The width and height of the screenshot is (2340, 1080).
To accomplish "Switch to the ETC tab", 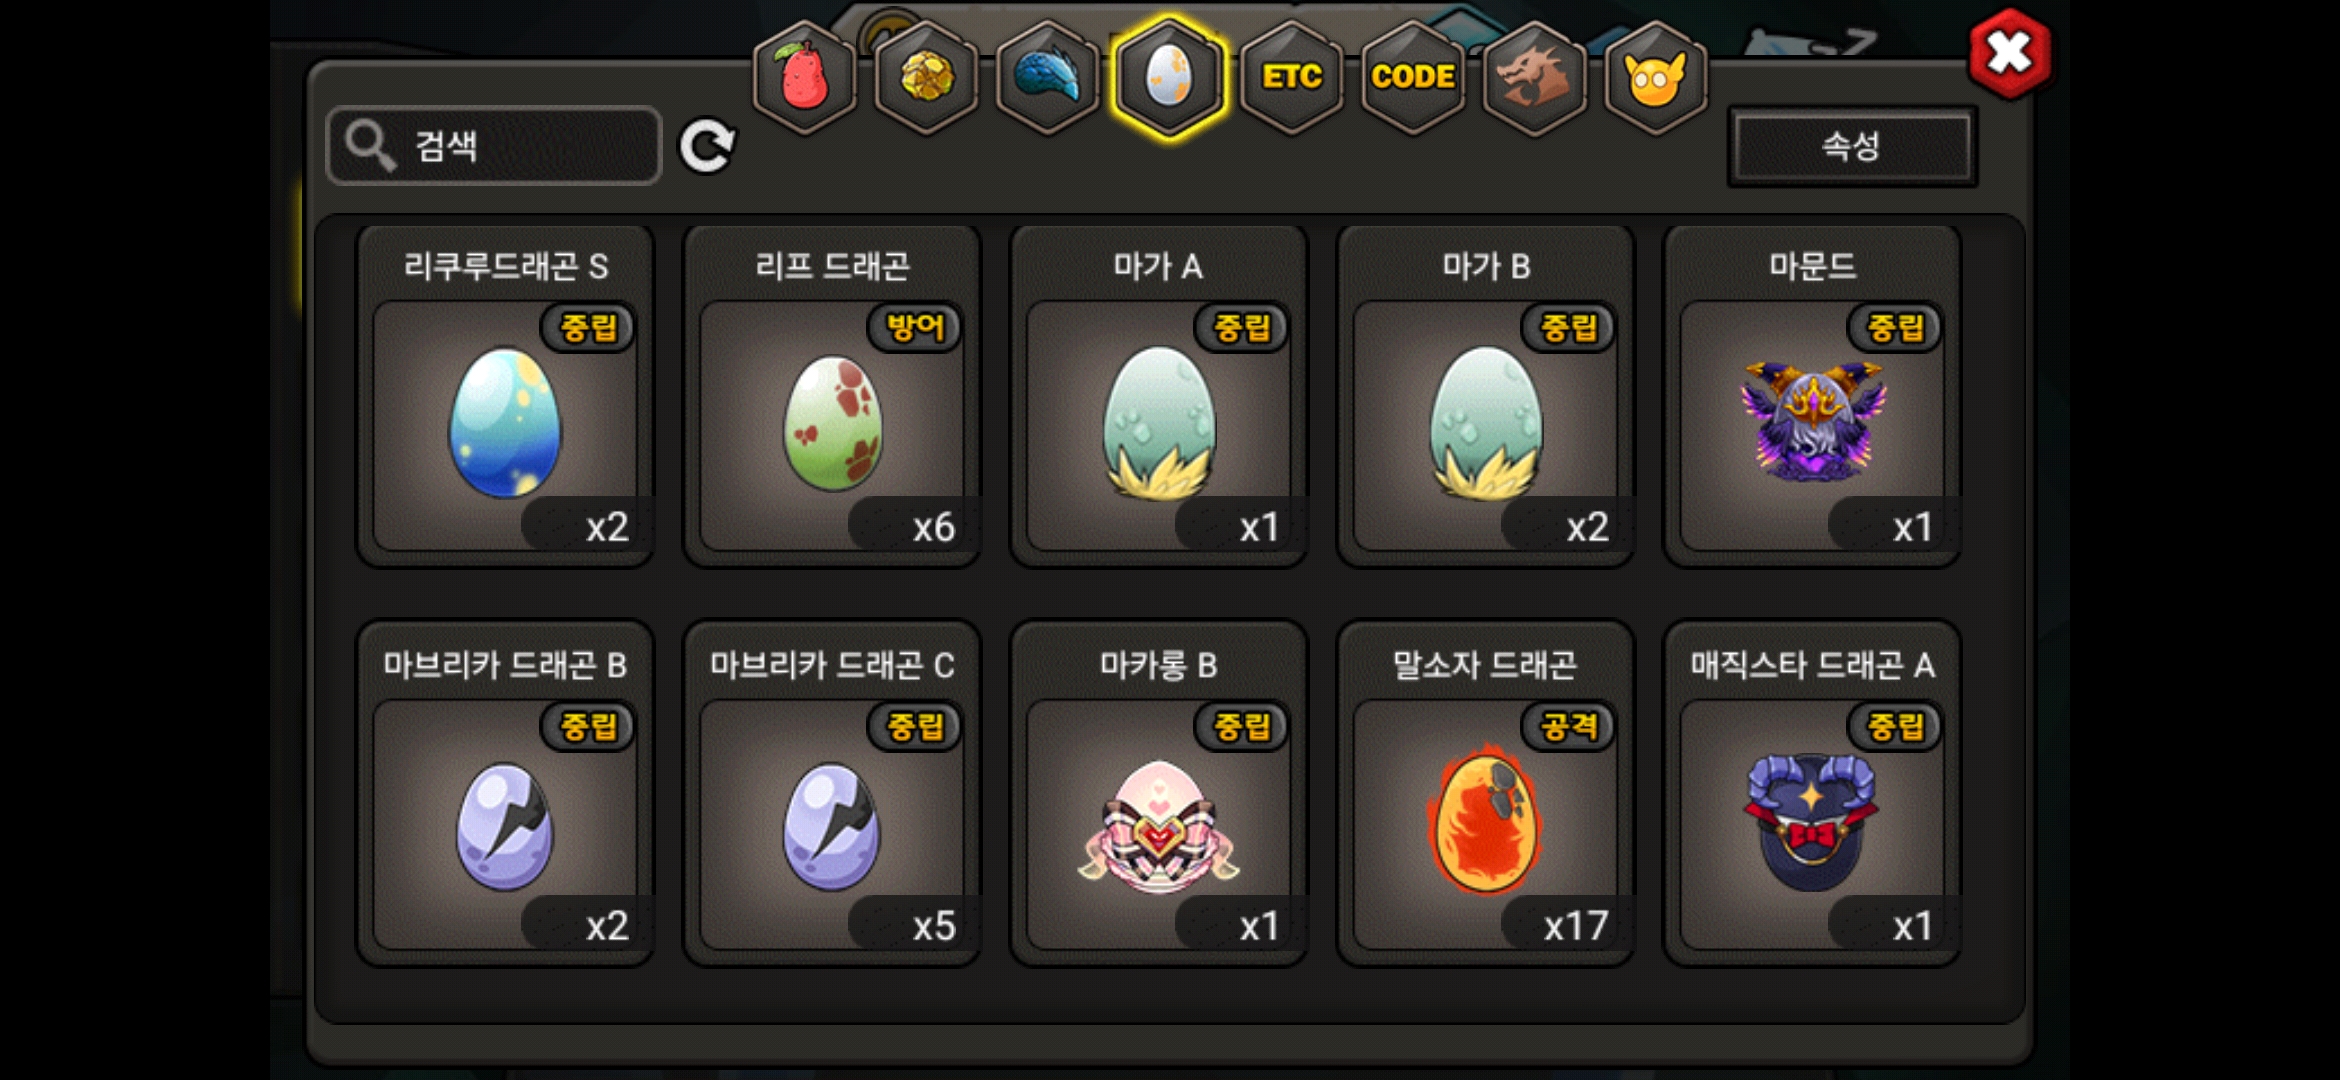I will pos(1291,77).
